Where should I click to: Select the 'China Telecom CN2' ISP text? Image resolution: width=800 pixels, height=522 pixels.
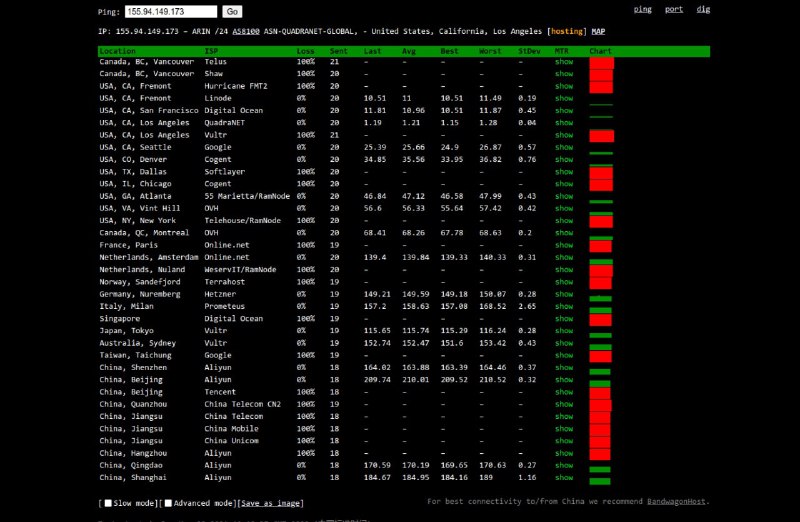pyautogui.click(x=242, y=405)
